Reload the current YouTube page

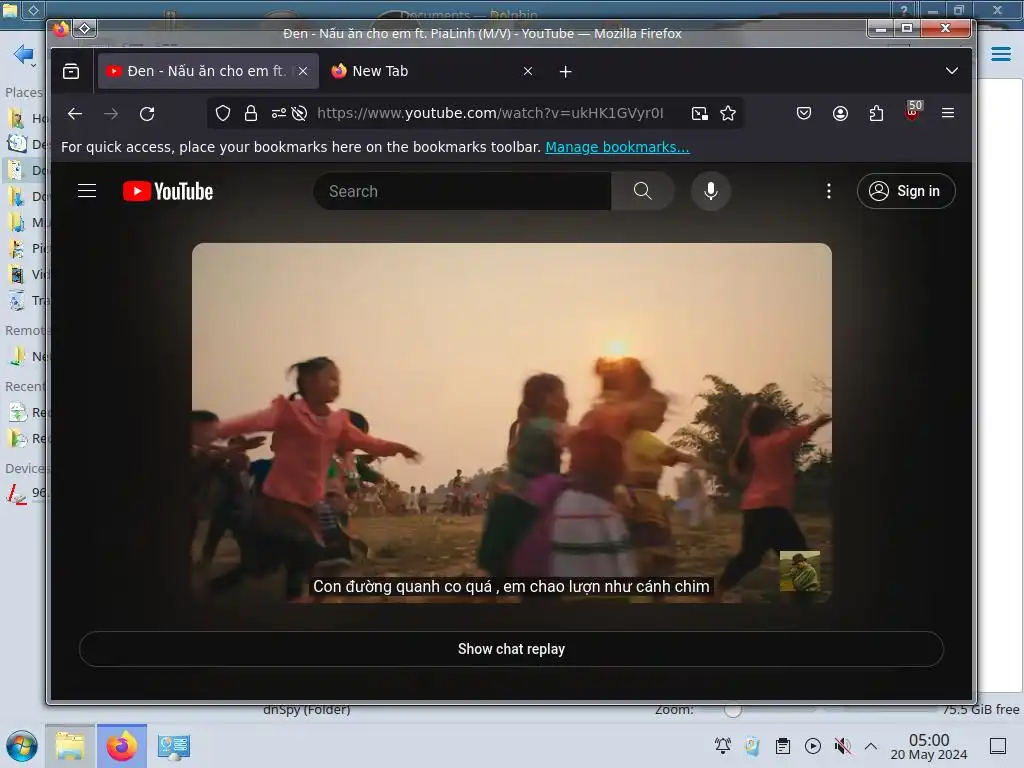[148, 114]
